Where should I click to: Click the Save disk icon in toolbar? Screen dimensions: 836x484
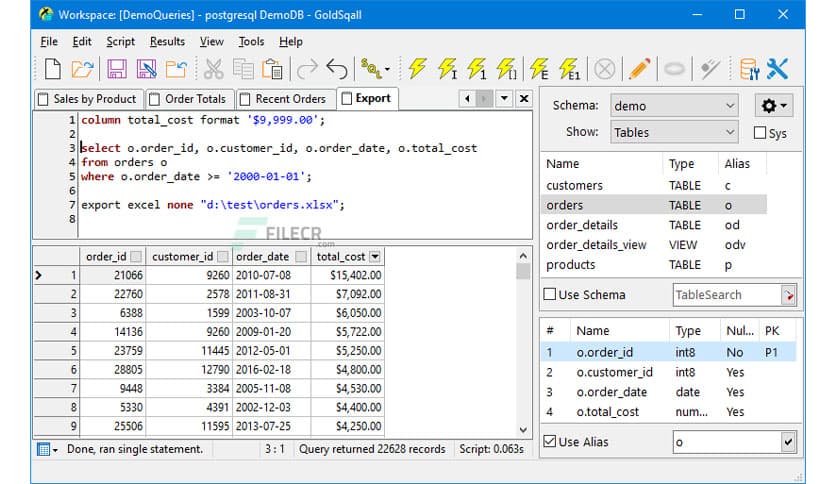(115, 69)
